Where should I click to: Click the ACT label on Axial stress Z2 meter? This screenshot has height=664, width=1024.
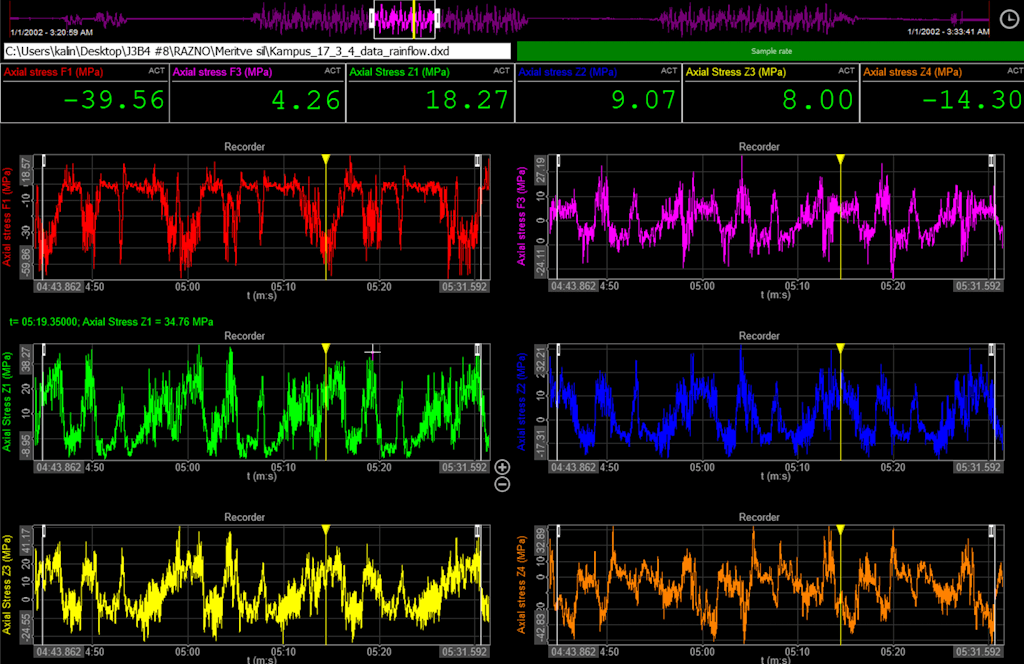[x=669, y=71]
